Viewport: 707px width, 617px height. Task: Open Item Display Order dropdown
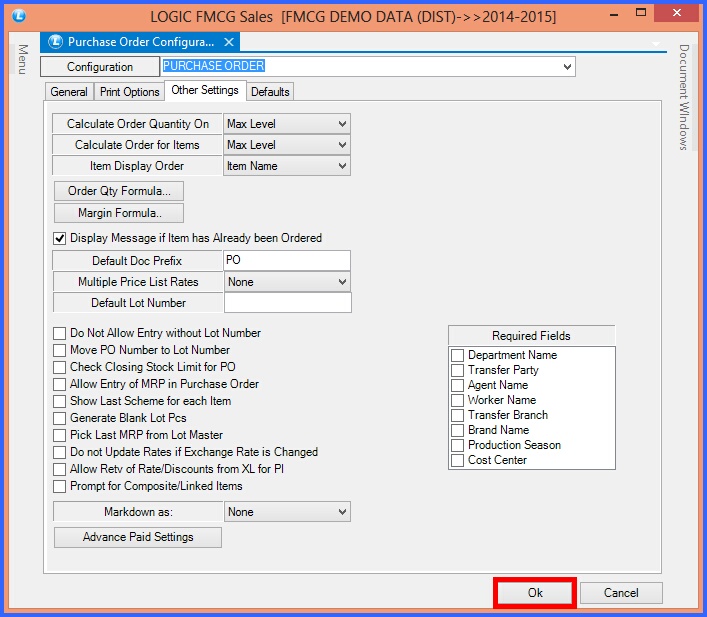coord(342,166)
